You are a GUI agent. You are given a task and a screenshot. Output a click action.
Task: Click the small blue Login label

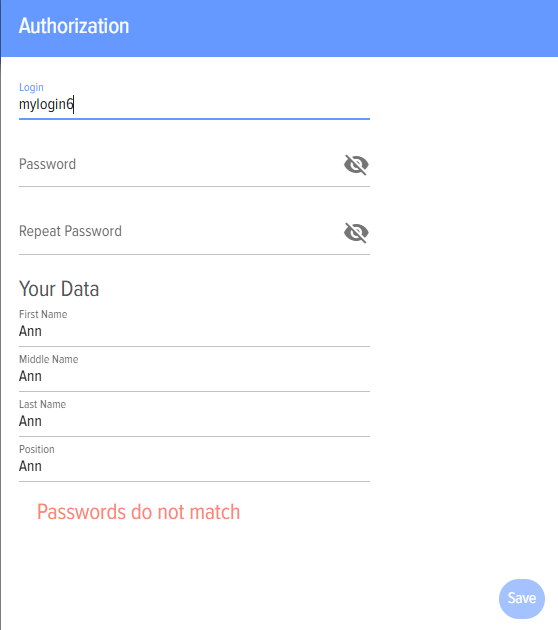coord(31,87)
